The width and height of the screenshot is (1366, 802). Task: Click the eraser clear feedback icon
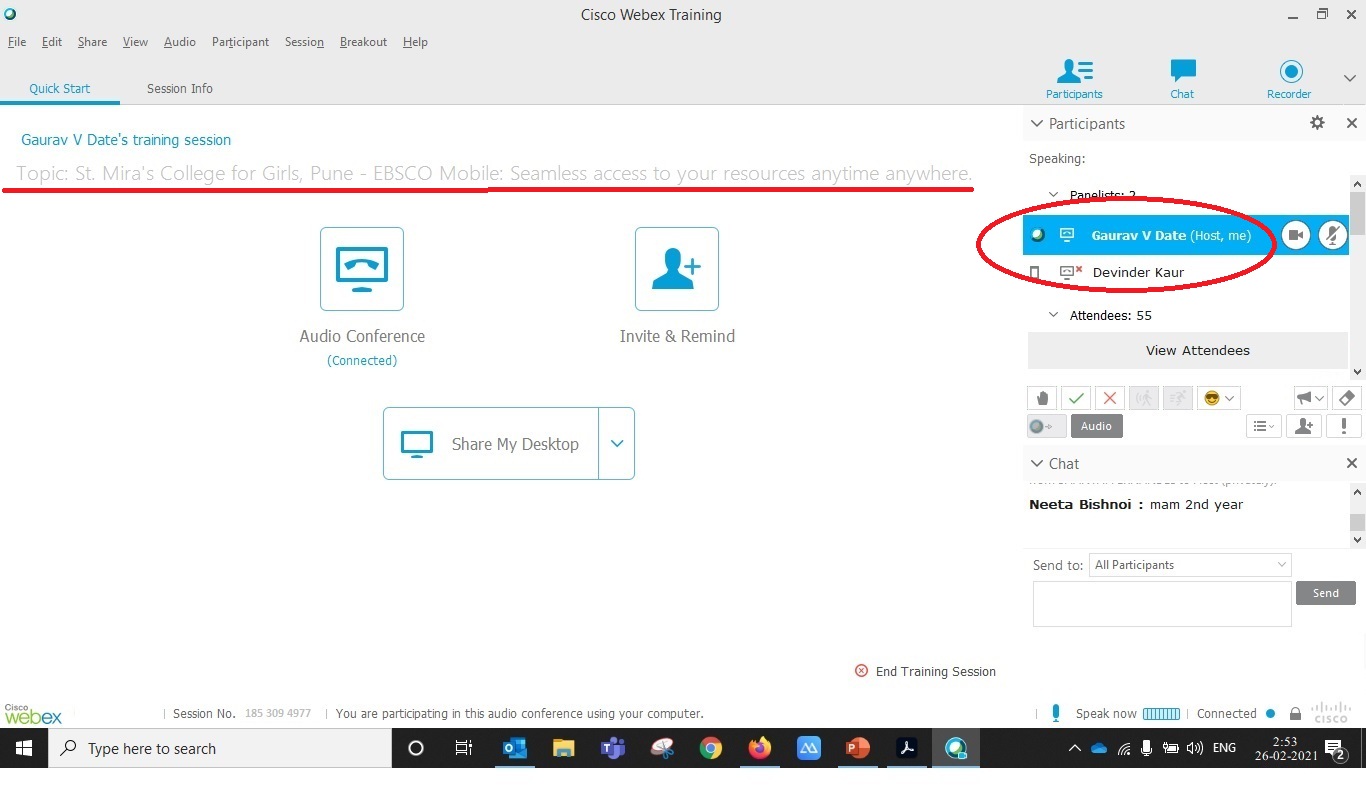point(1346,398)
